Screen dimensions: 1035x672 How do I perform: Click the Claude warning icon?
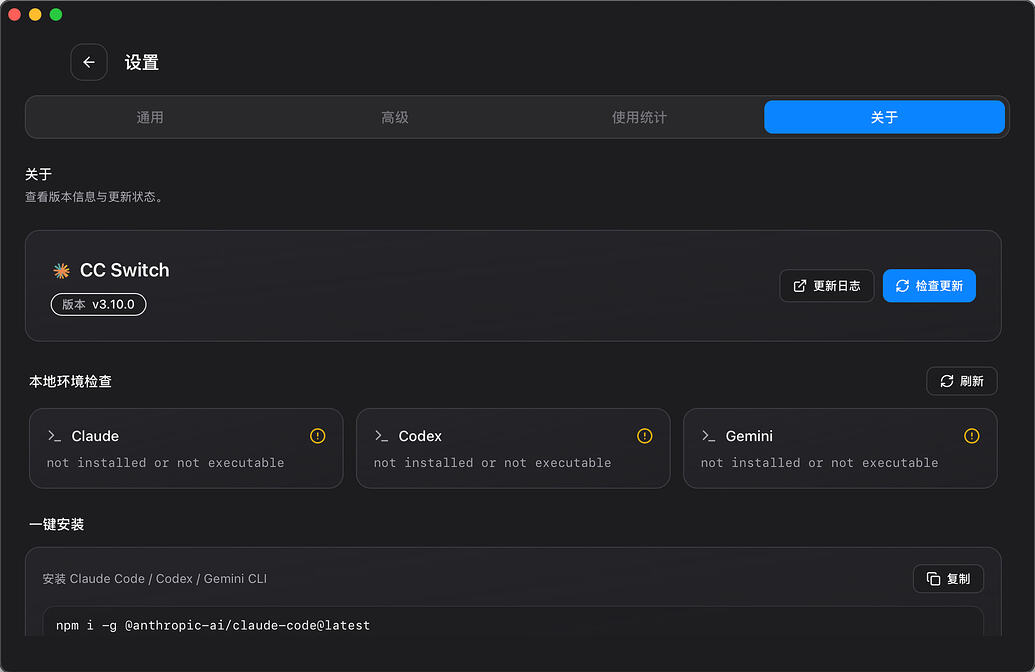pyautogui.click(x=317, y=436)
